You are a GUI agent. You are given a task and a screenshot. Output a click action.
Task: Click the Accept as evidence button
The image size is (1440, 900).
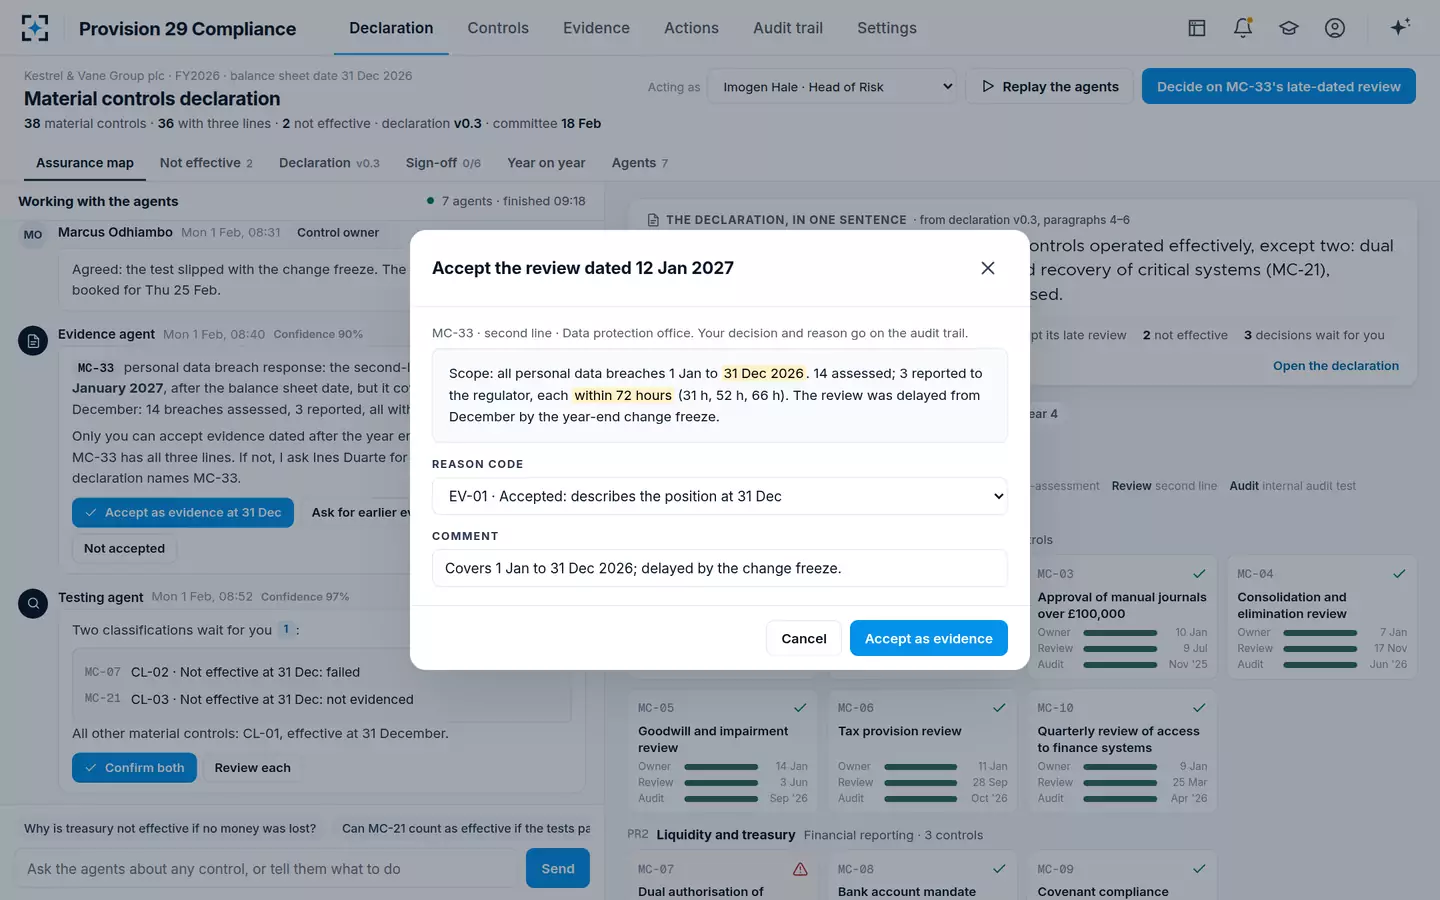click(929, 638)
